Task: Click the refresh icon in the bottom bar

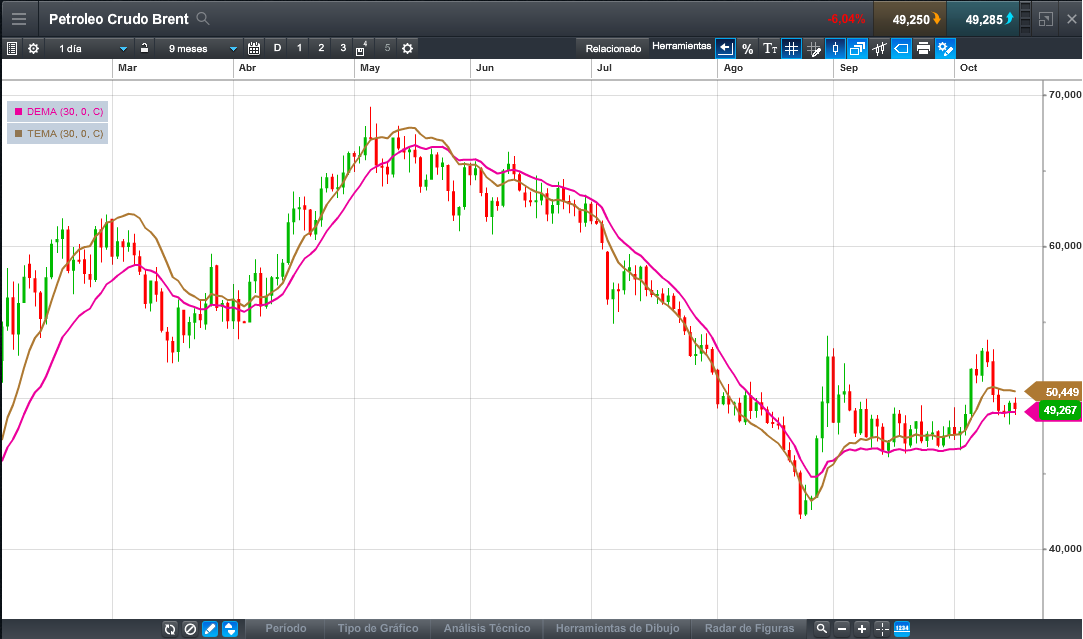Action: (x=170, y=629)
